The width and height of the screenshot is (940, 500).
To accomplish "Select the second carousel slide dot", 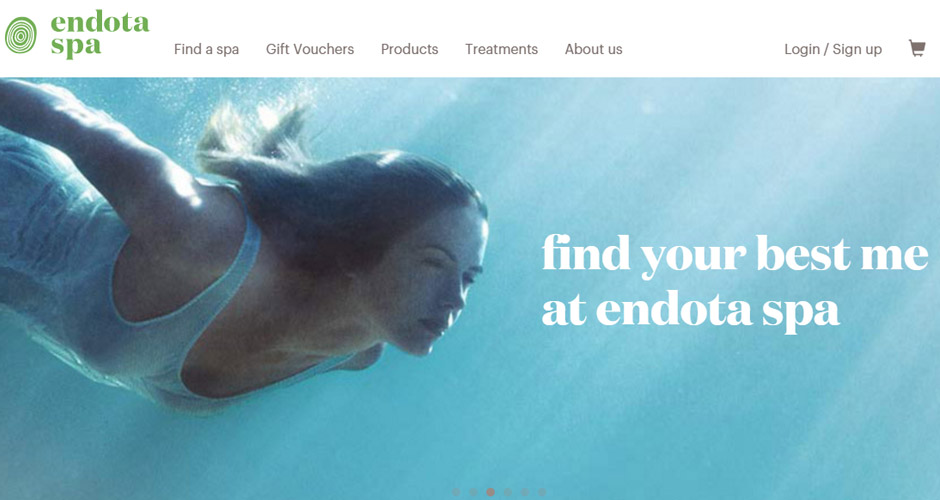I will pyautogui.click(x=473, y=492).
